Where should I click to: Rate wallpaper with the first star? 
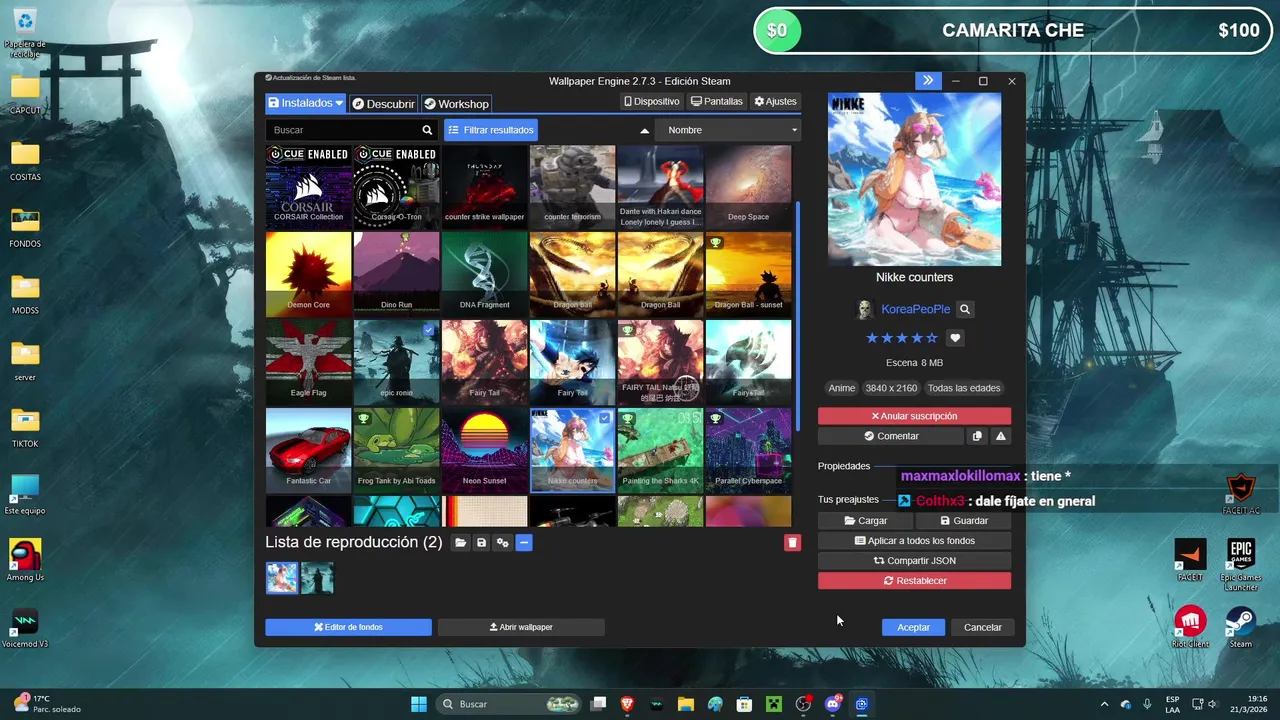click(872, 338)
